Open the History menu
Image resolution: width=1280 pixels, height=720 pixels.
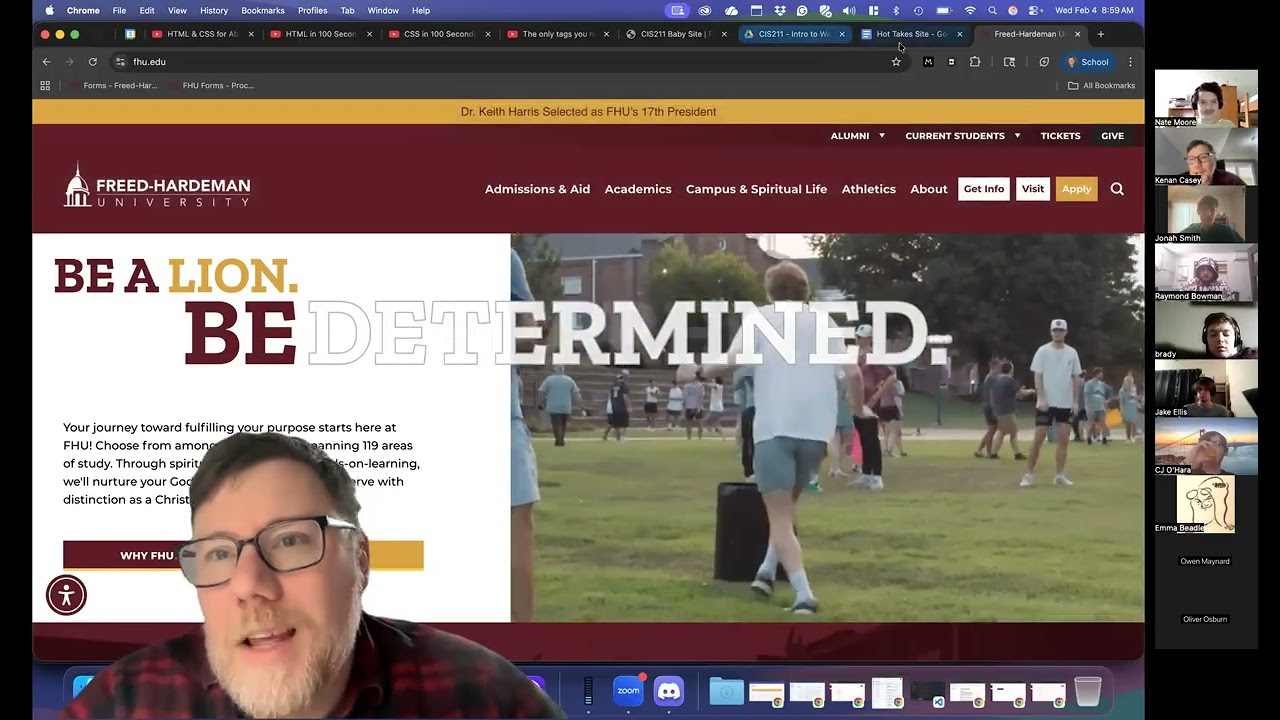tap(214, 11)
